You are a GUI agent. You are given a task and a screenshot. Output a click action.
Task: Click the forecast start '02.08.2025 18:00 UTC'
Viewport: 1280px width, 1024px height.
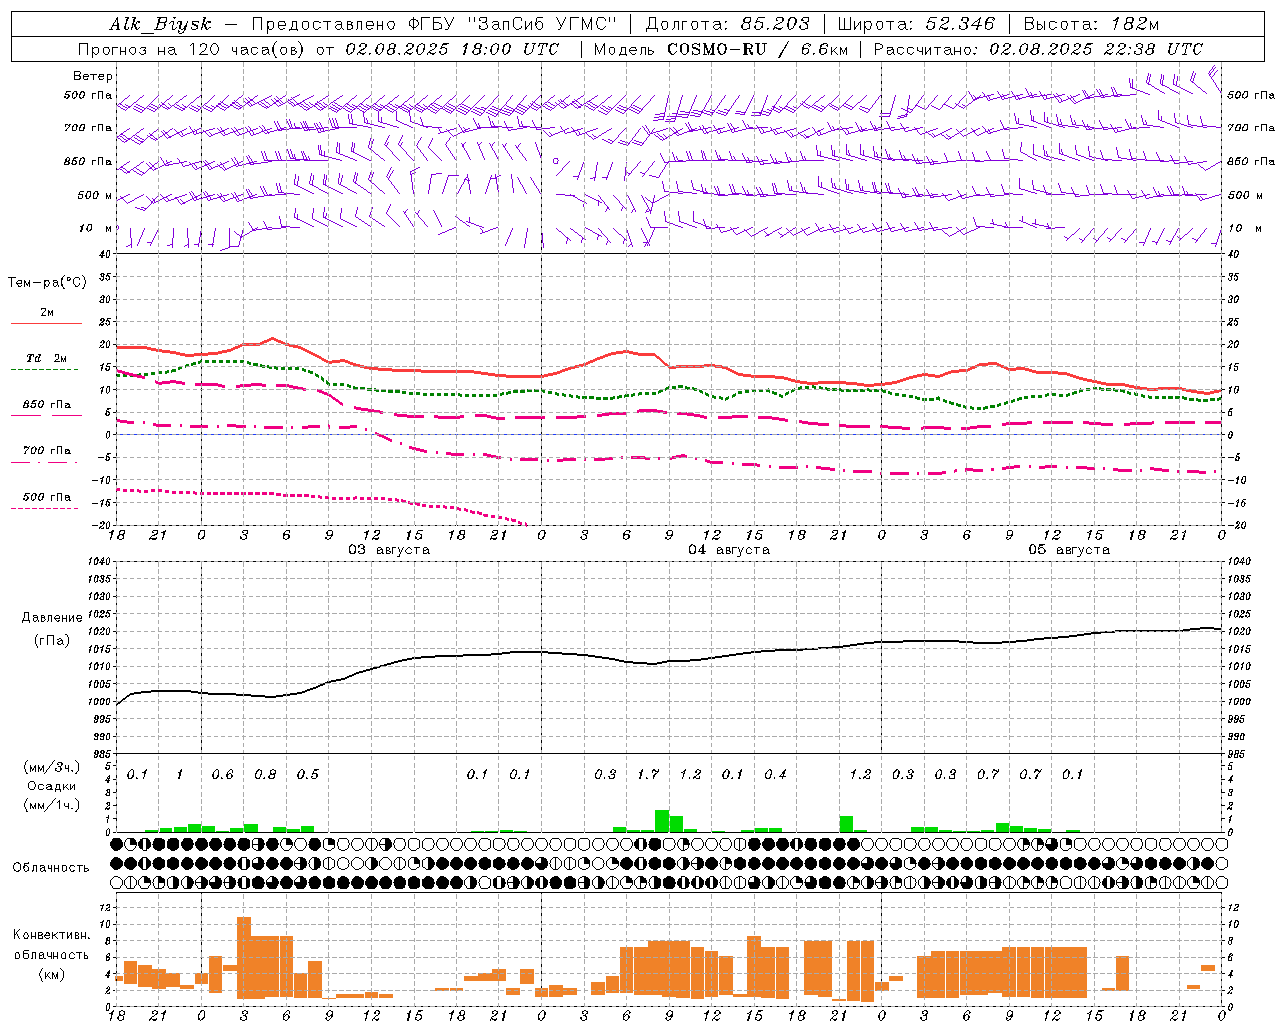click(x=452, y=49)
